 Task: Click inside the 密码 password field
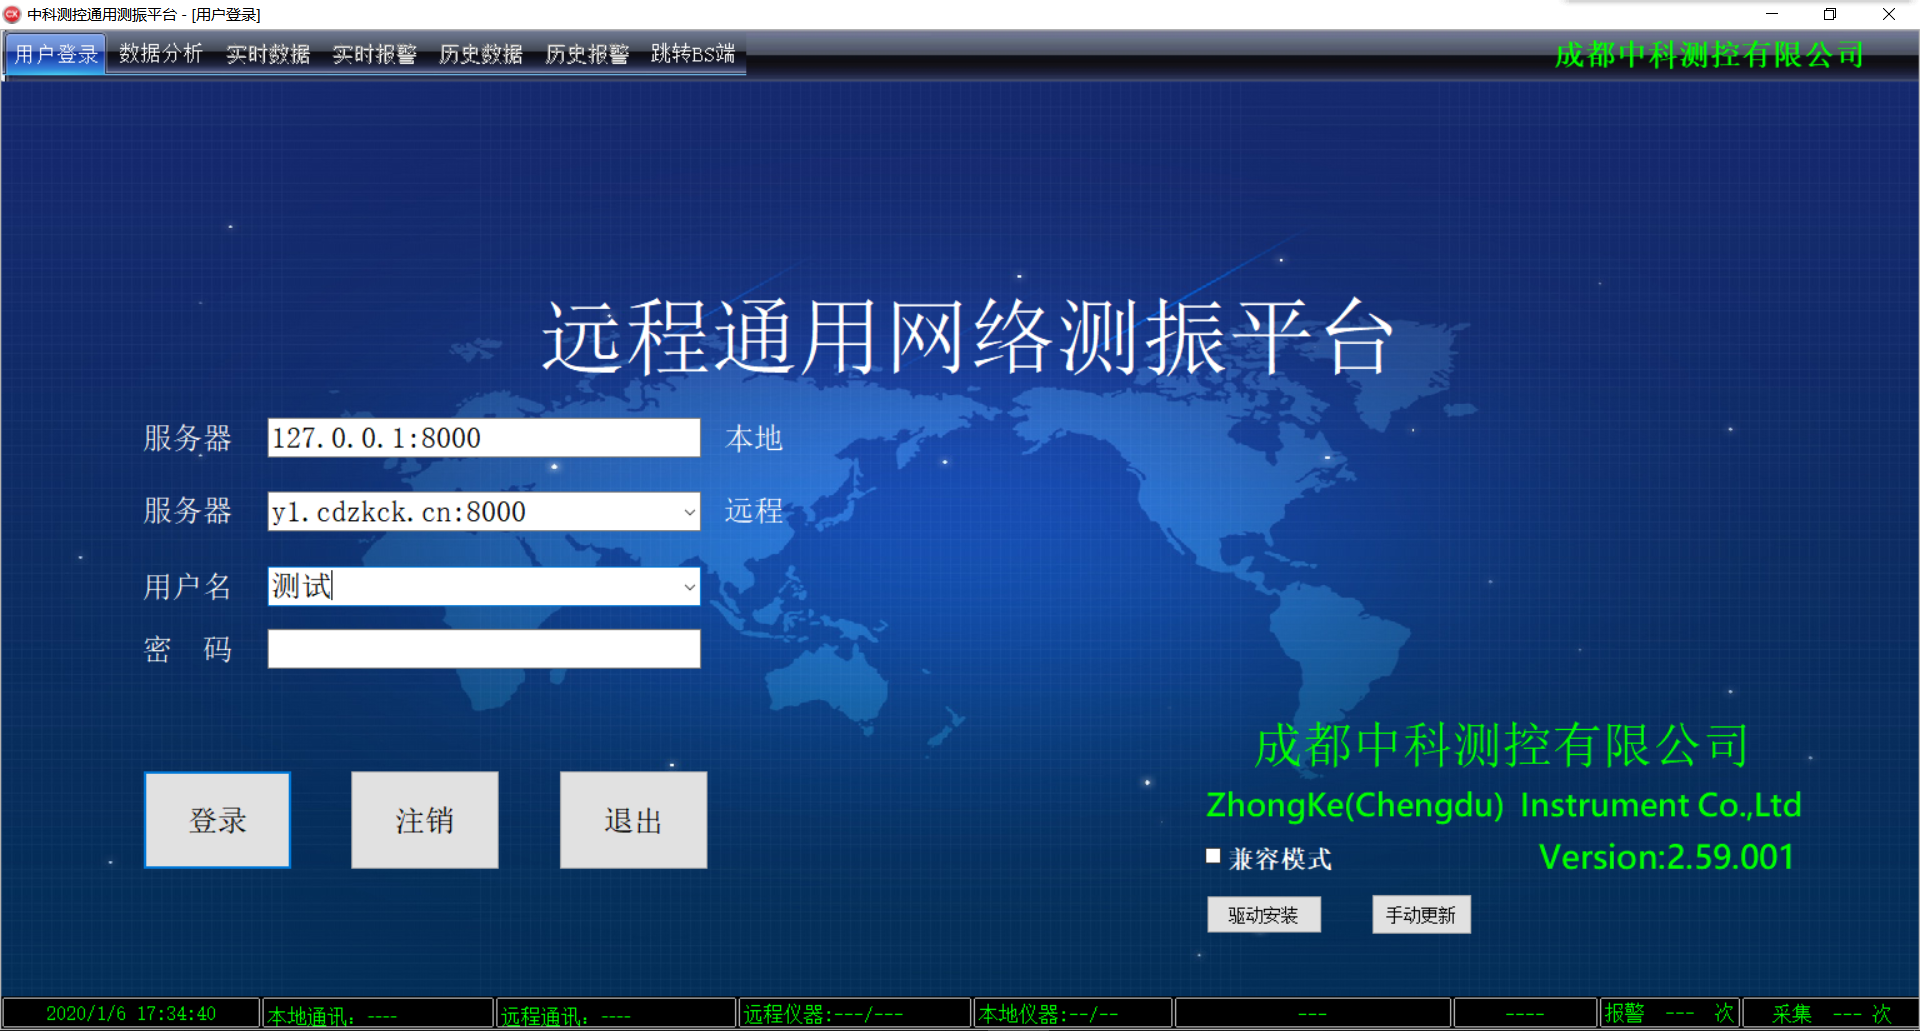pyautogui.click(x=483, y=648)
